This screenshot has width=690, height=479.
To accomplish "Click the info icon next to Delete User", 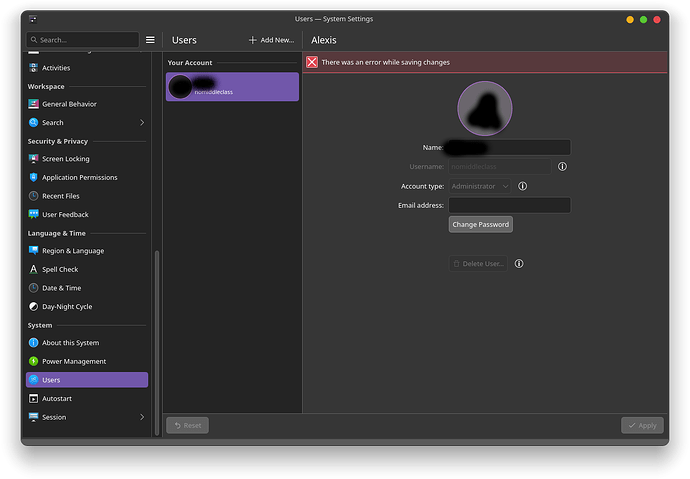I will point(519,263).
